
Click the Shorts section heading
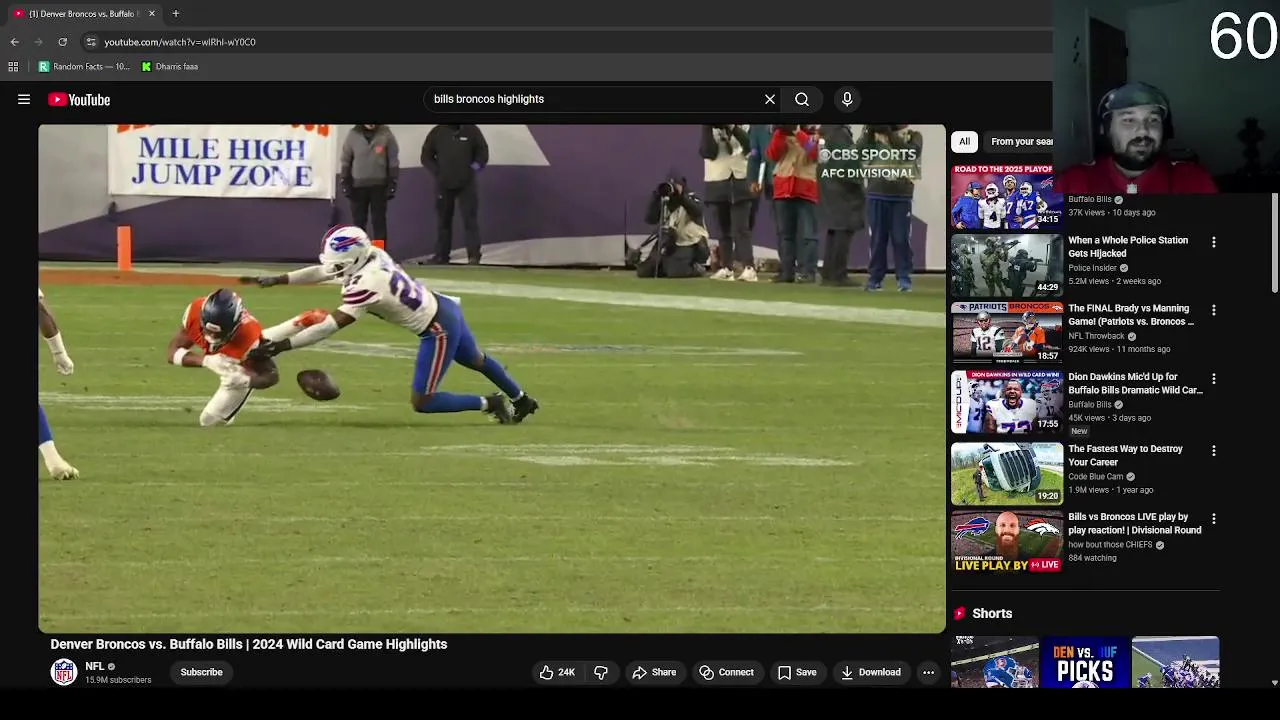[x=992, y=613]
